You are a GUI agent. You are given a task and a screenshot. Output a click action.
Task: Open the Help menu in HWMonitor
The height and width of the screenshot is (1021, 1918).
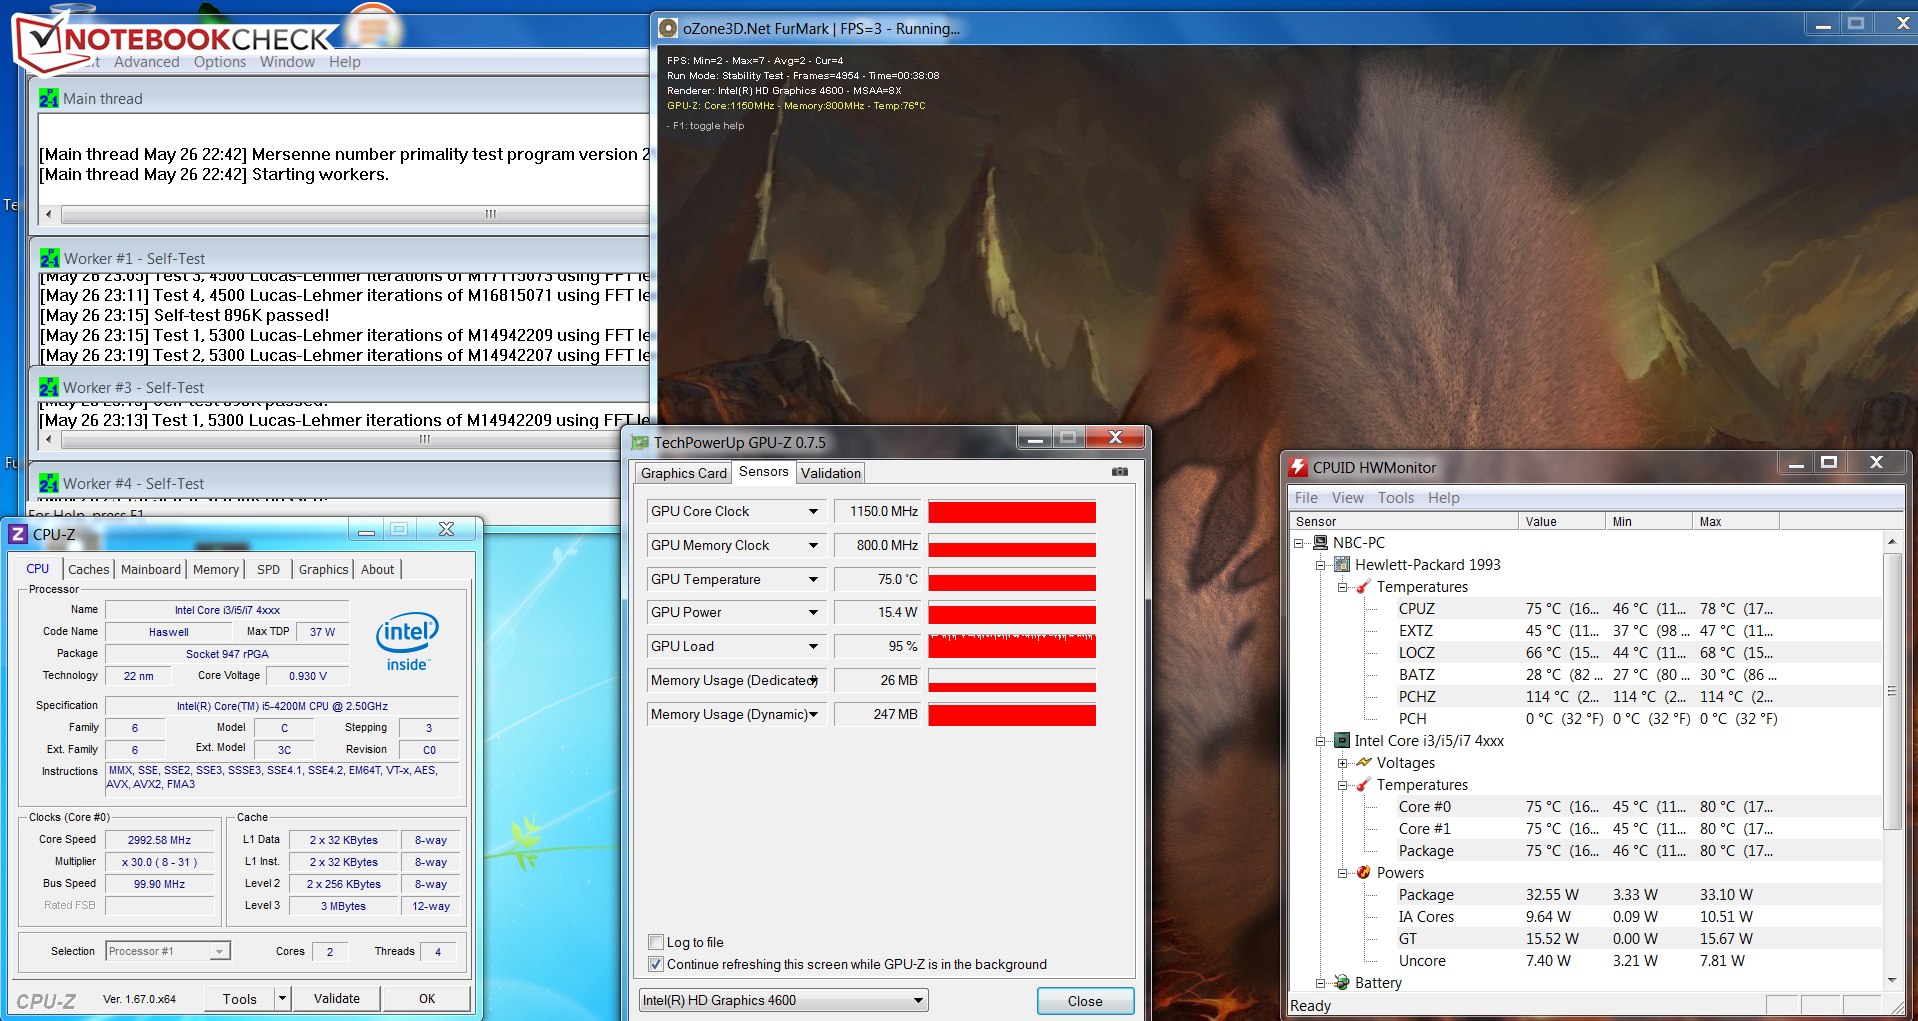(1443, 497)
